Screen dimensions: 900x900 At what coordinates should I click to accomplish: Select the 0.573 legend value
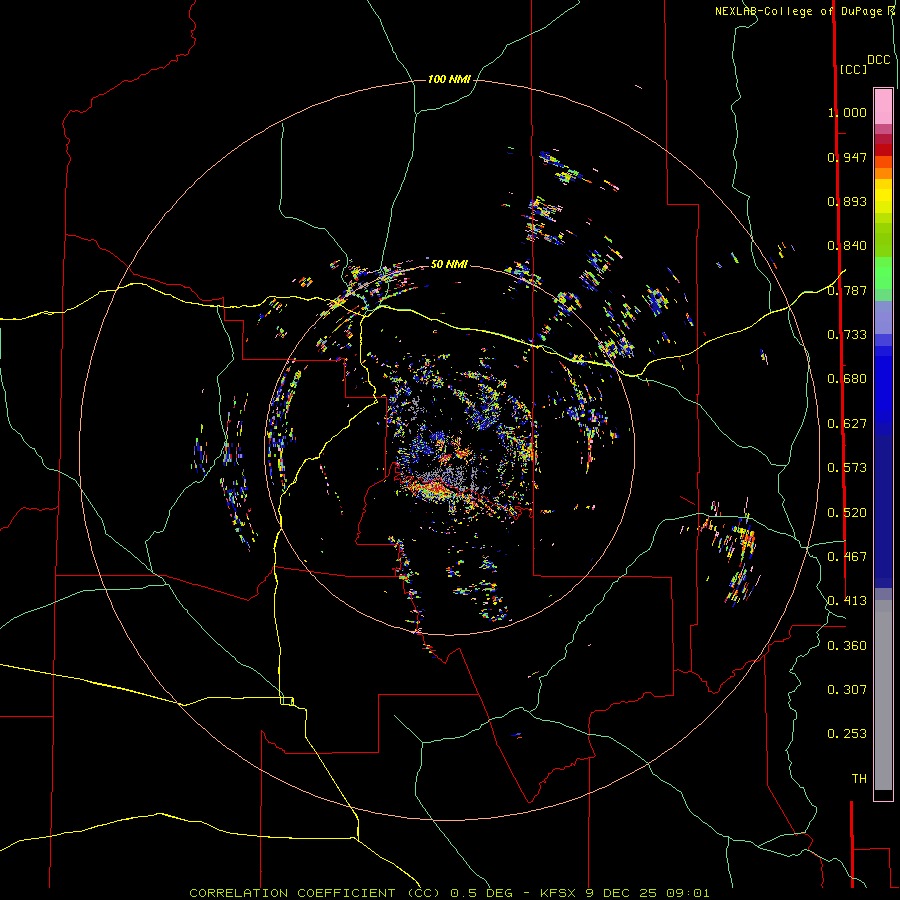pos(847,468)
